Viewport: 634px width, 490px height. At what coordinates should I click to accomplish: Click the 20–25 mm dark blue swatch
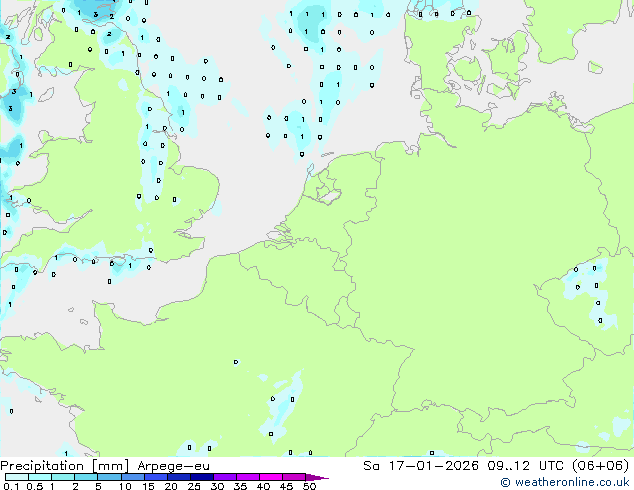[179, 477]
